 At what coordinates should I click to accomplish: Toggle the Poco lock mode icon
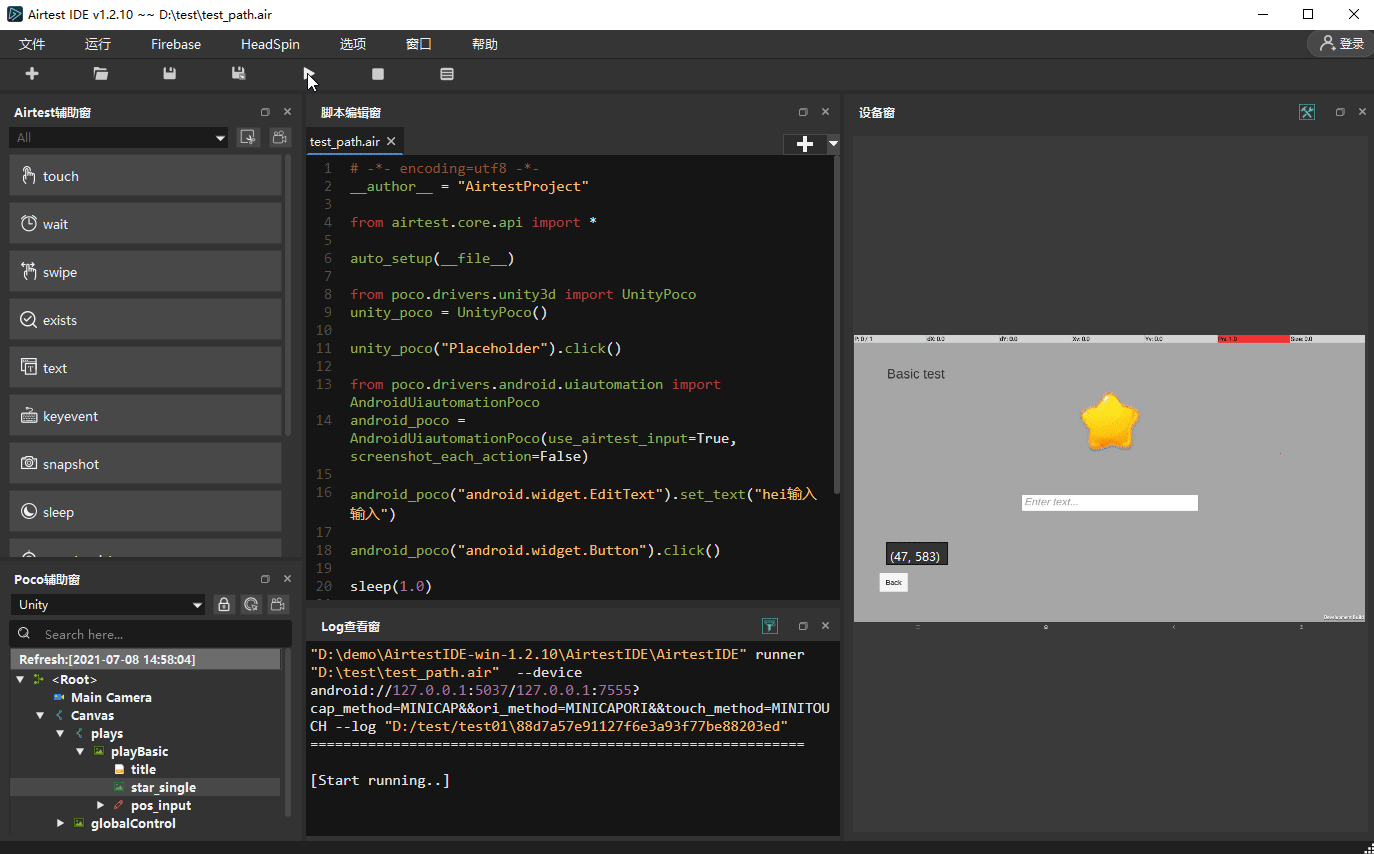224,604
